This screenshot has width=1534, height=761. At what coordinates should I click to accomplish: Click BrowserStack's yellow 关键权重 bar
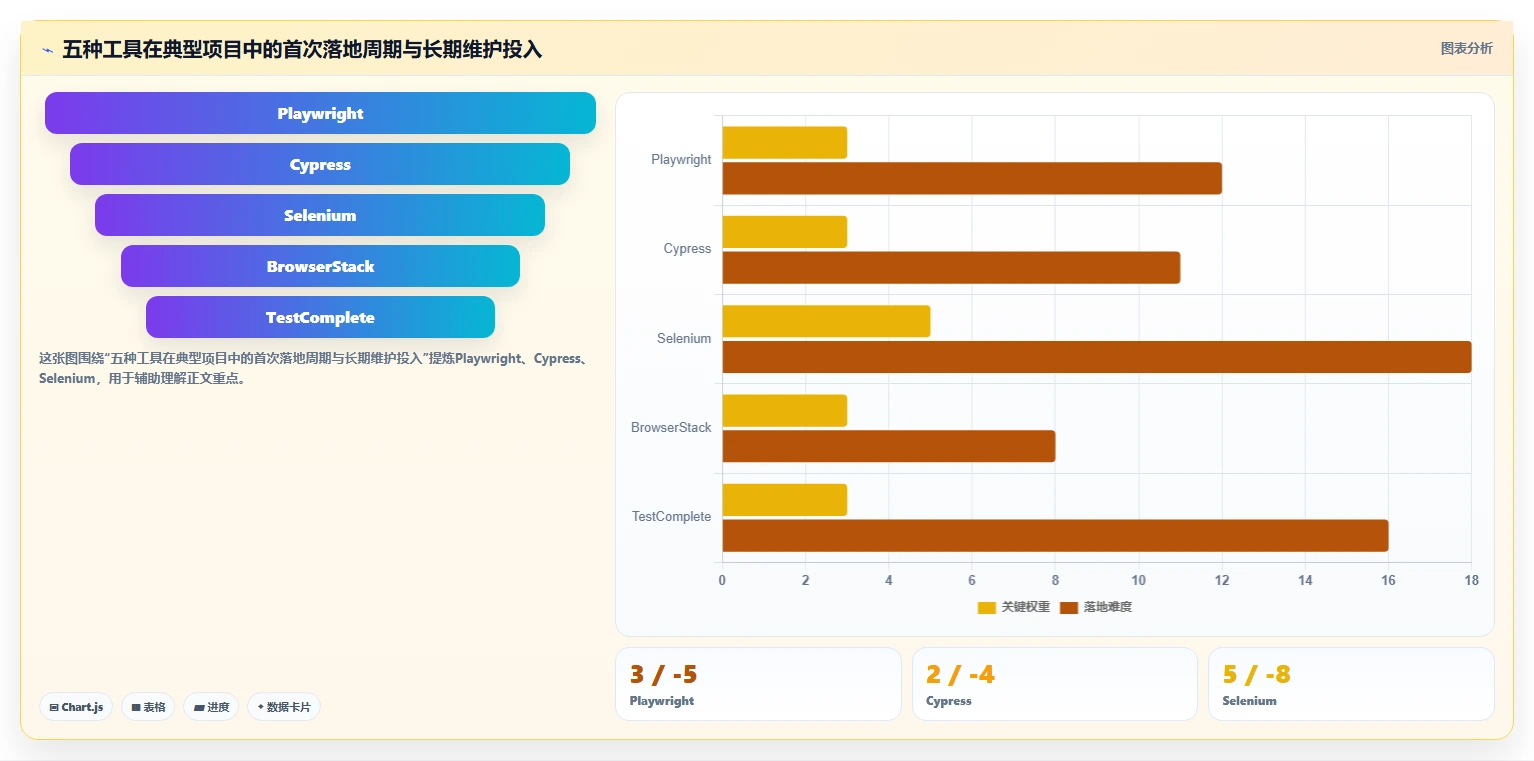[785, 410]
